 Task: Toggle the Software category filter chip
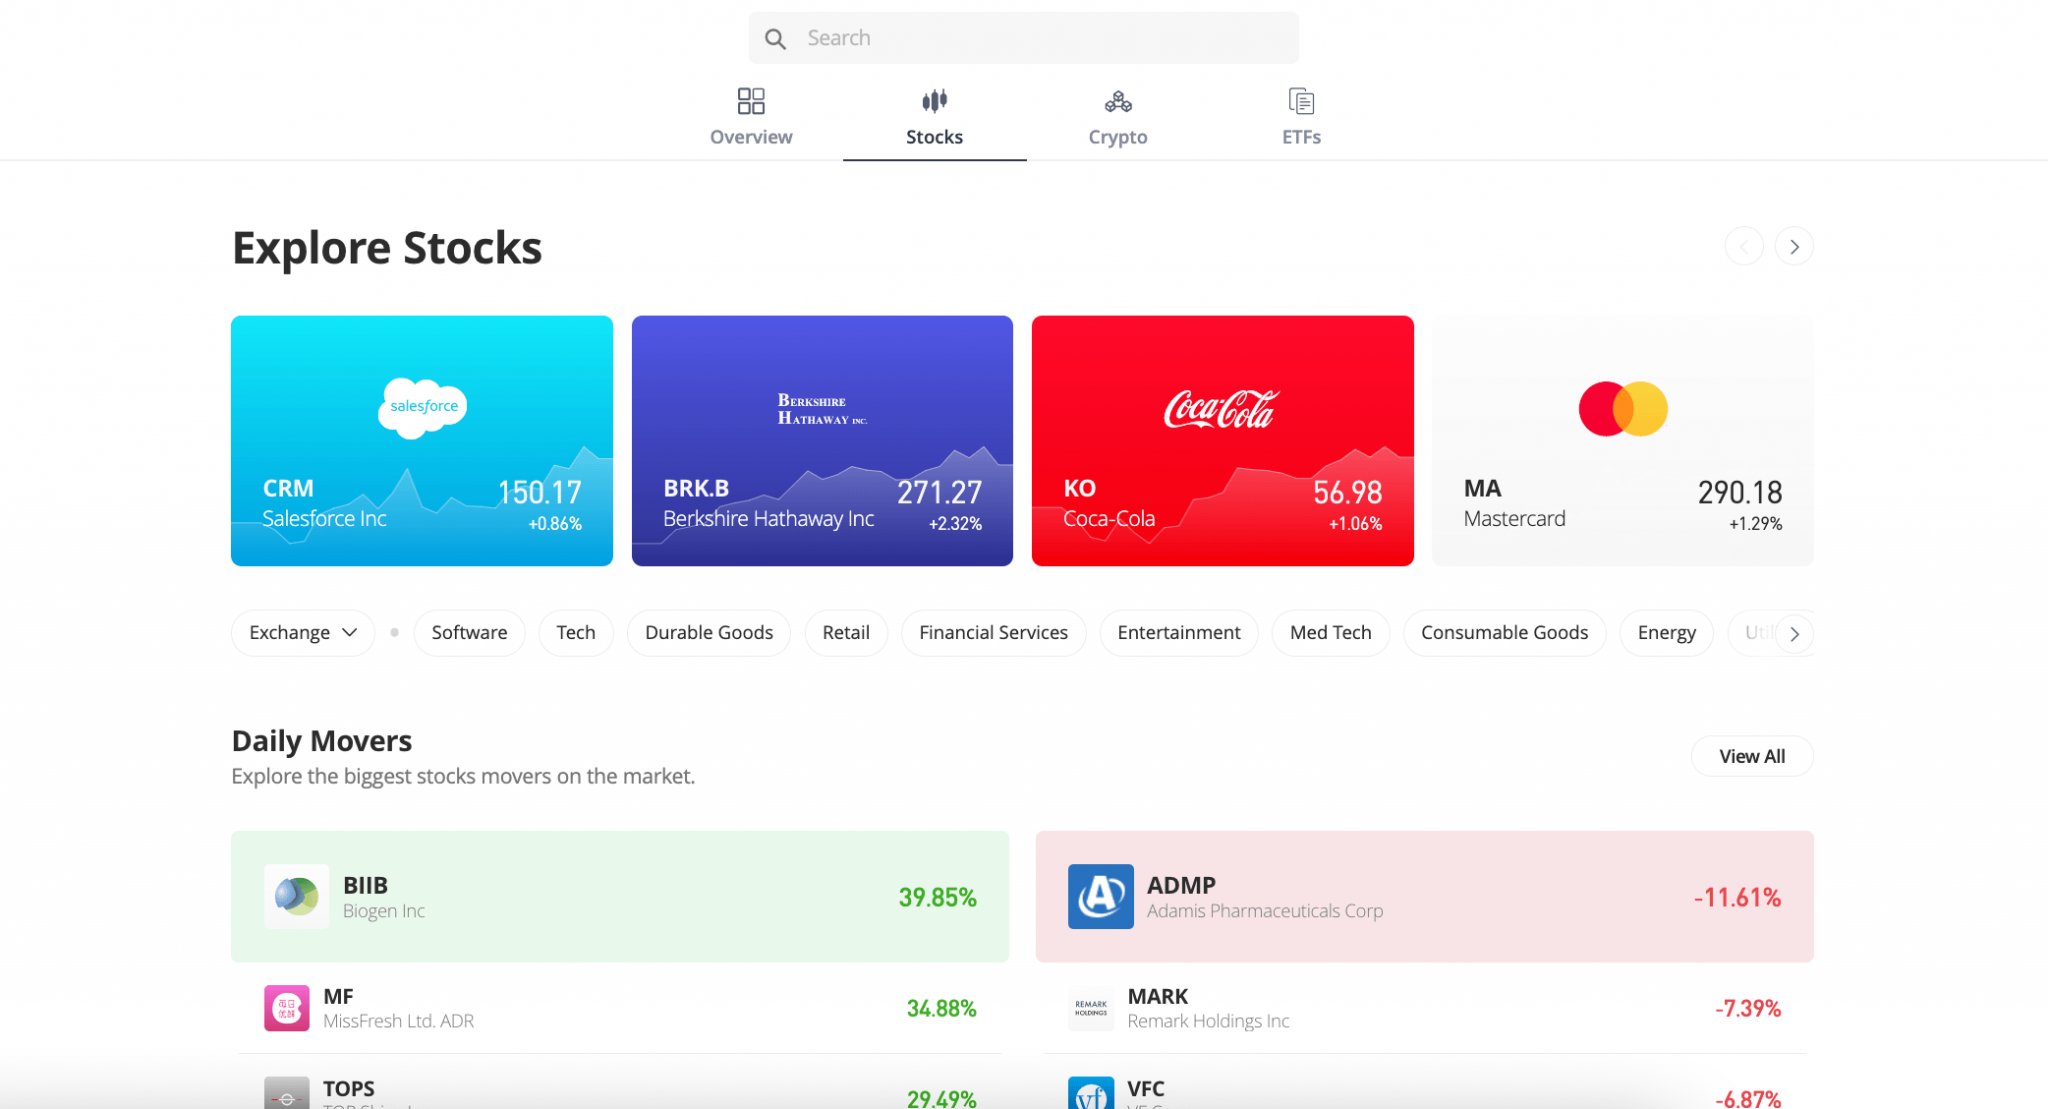coord(469,633)
